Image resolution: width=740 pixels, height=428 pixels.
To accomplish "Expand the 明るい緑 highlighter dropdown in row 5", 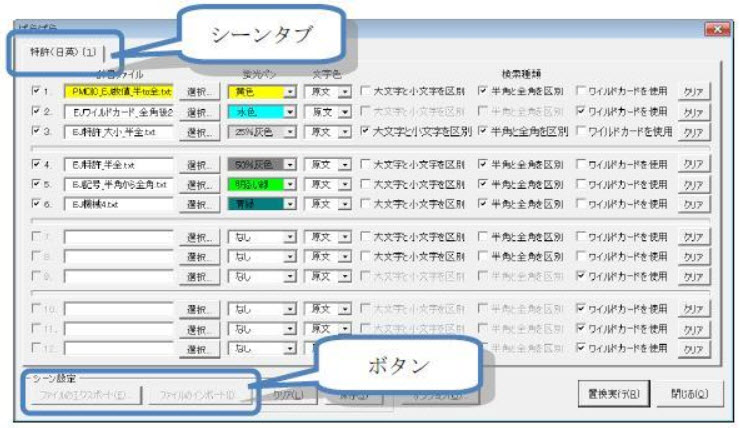I will coord(290,184).
